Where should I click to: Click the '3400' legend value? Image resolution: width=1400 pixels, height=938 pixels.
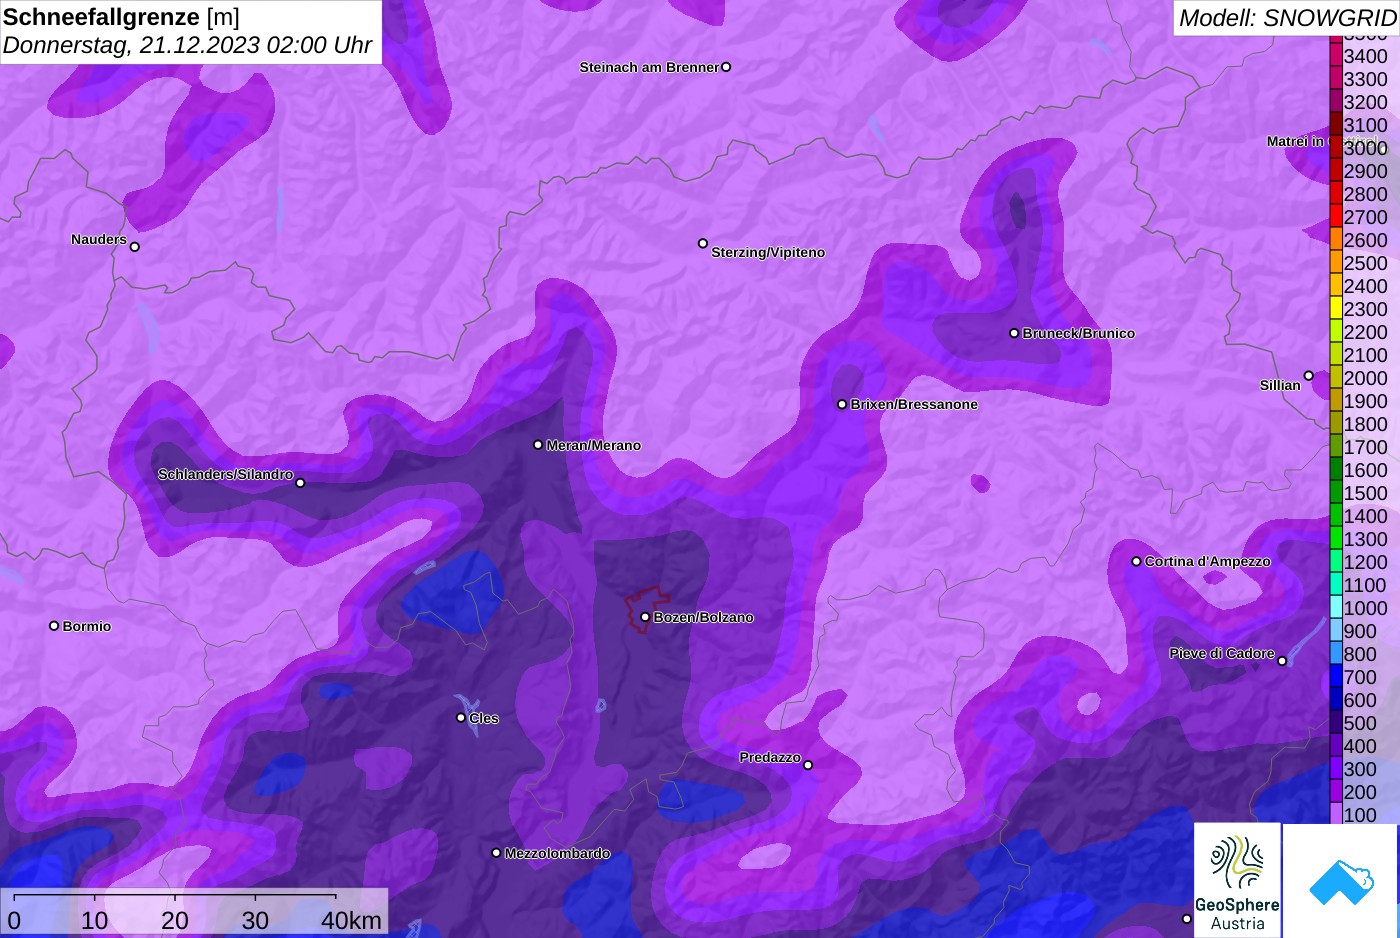click(x=1366, y=56)
